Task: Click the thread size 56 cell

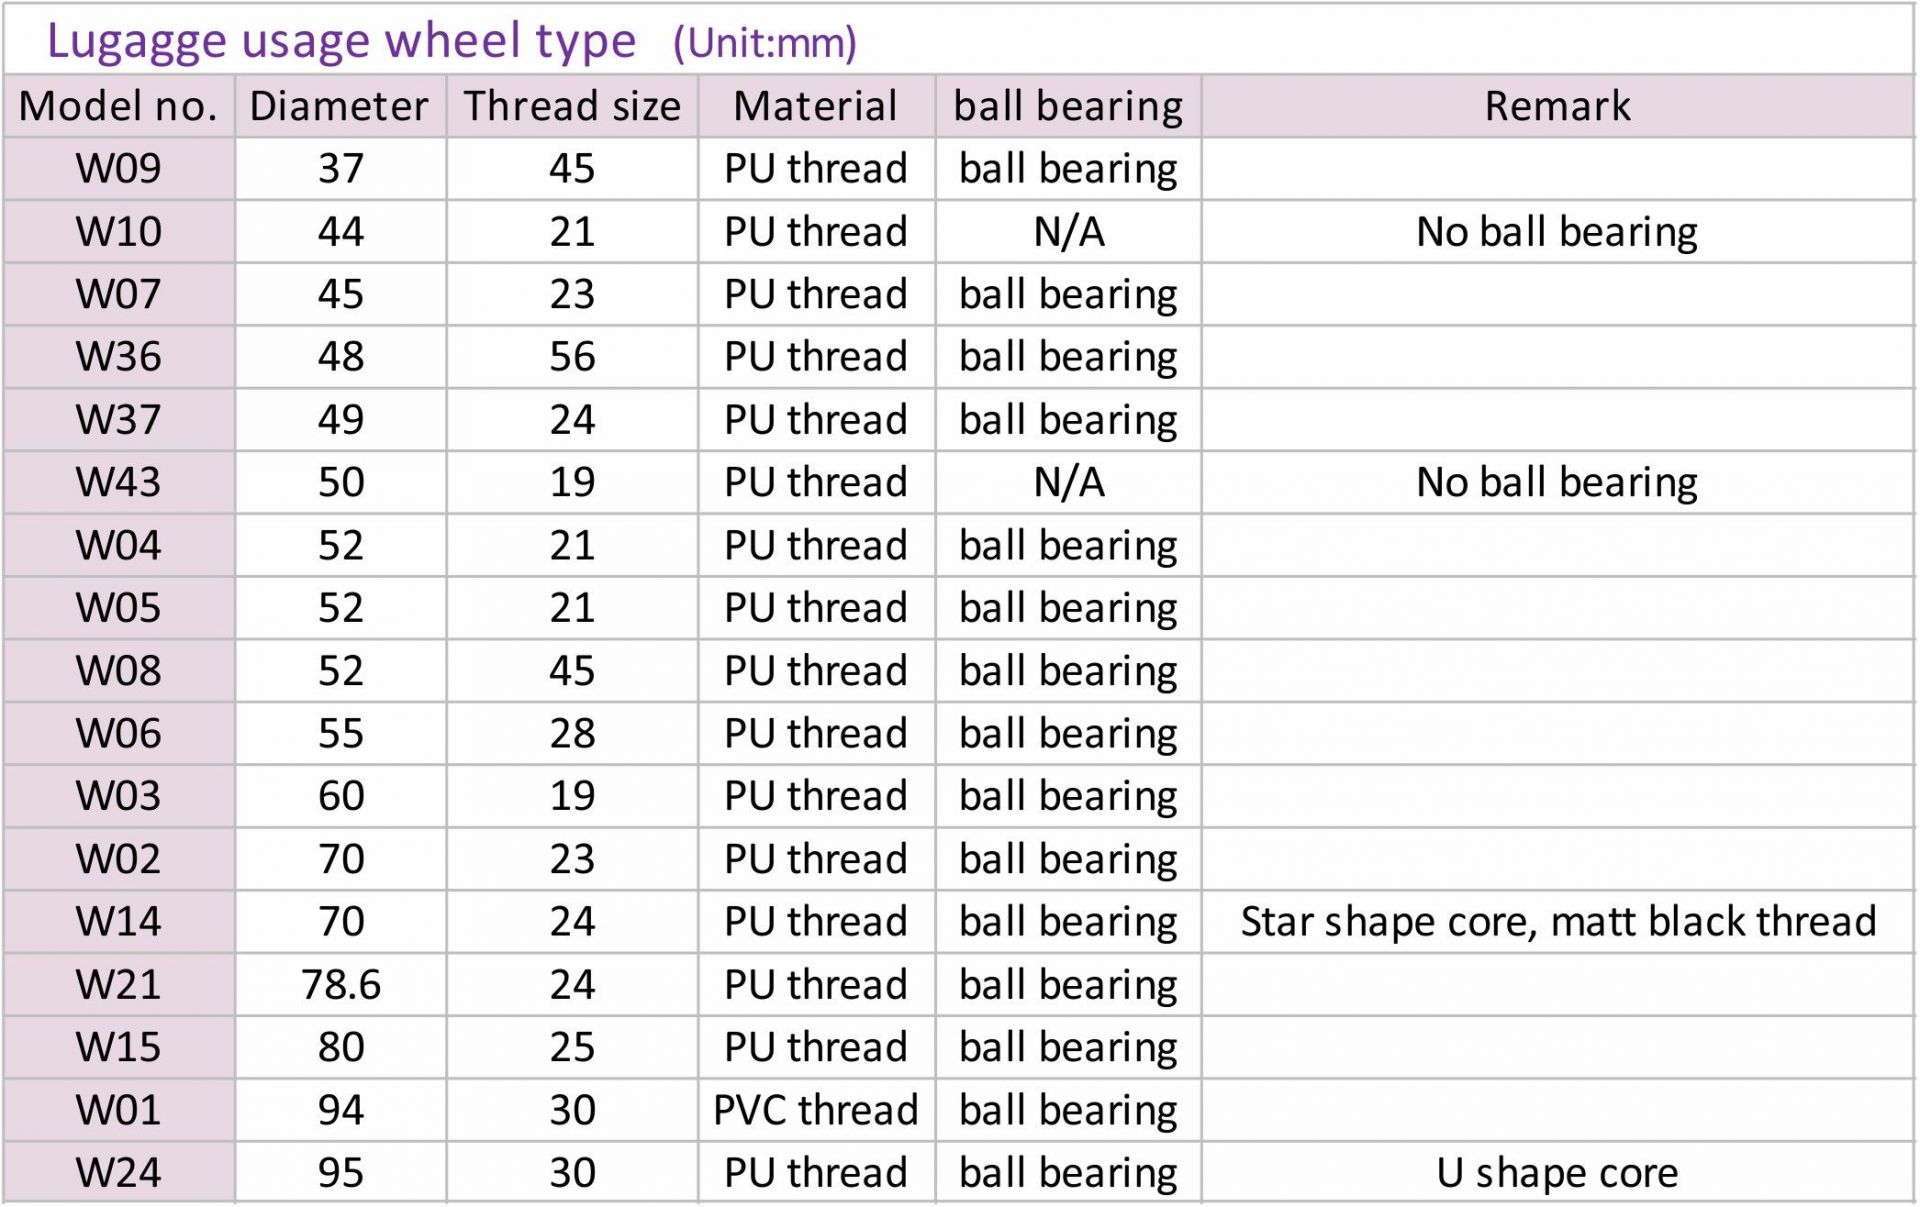Action: (x=572, y=356)
